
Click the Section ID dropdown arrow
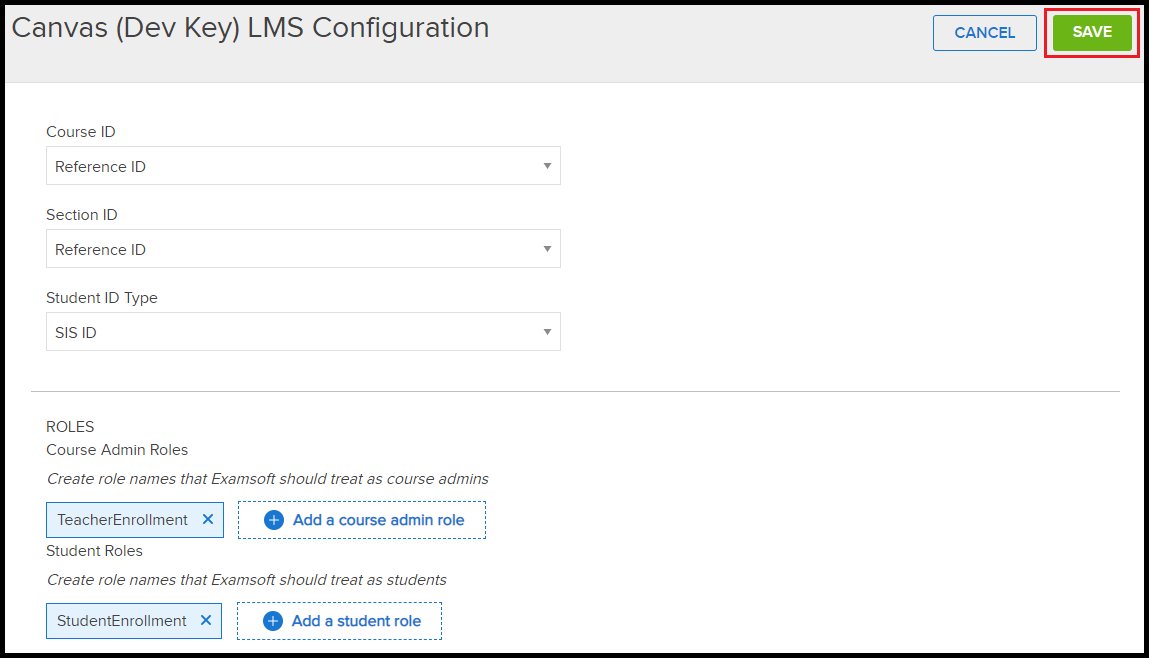pyautogui.click(x=548, y=248)
